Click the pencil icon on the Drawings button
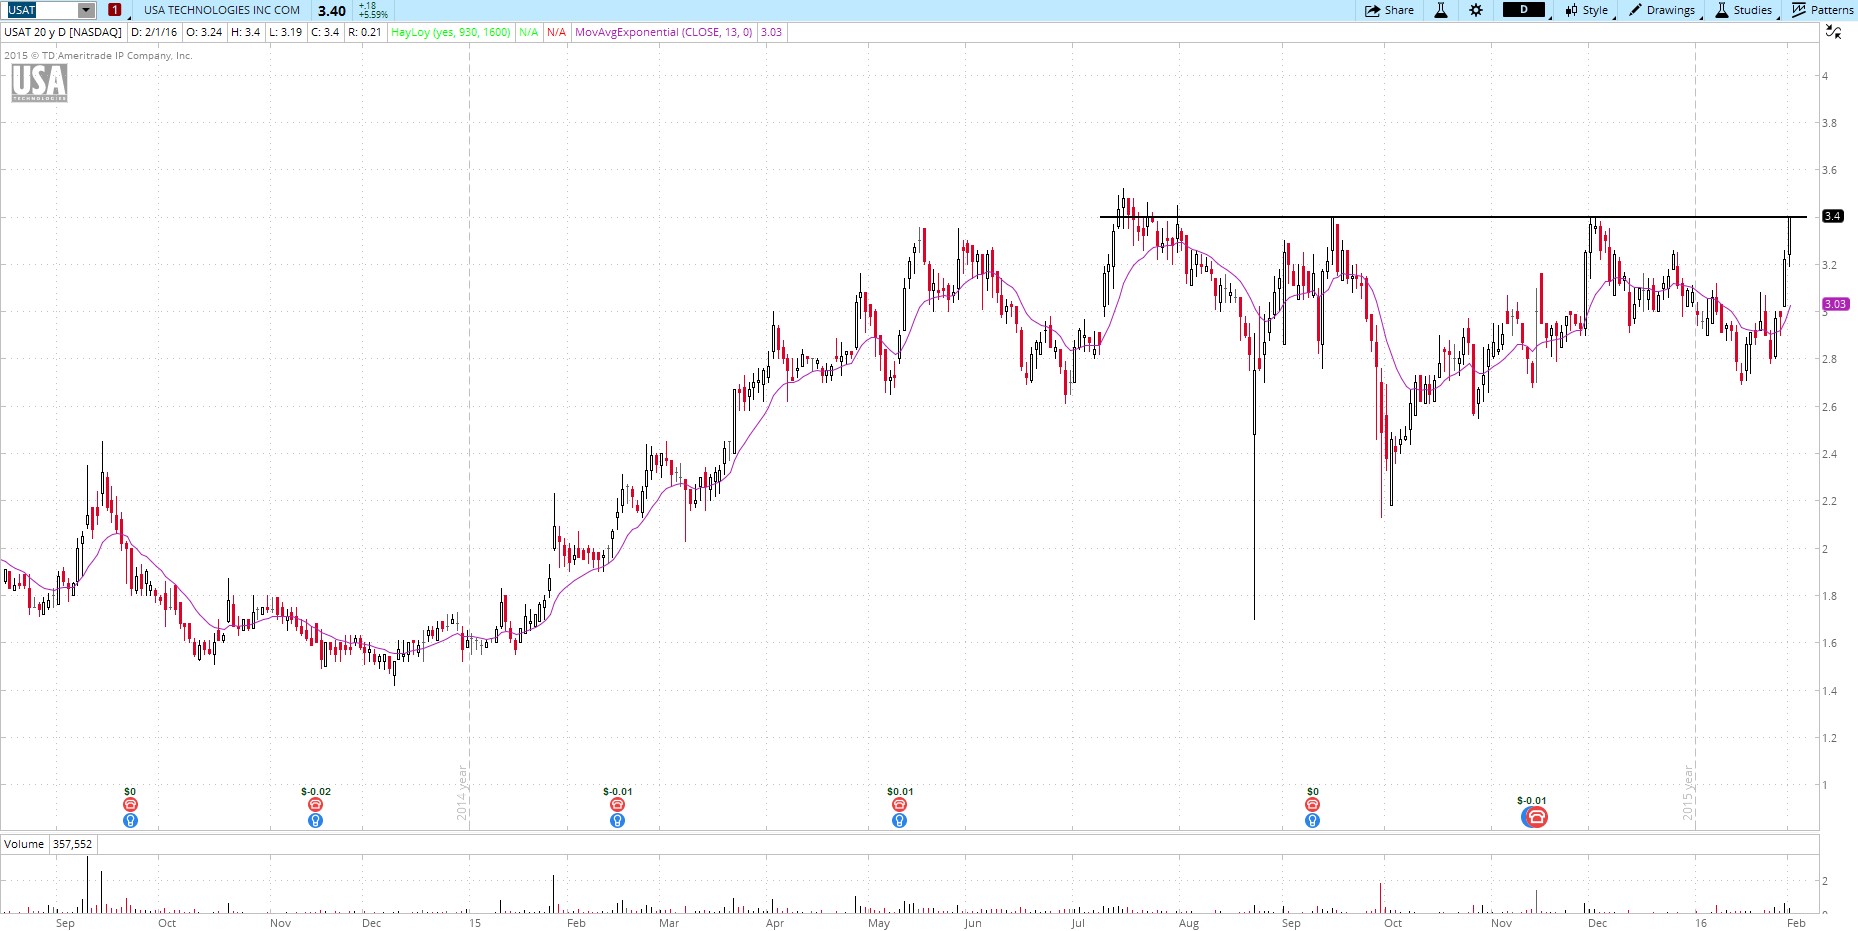Viewport: 1858px width, 931px height. tap(1636, 10)
